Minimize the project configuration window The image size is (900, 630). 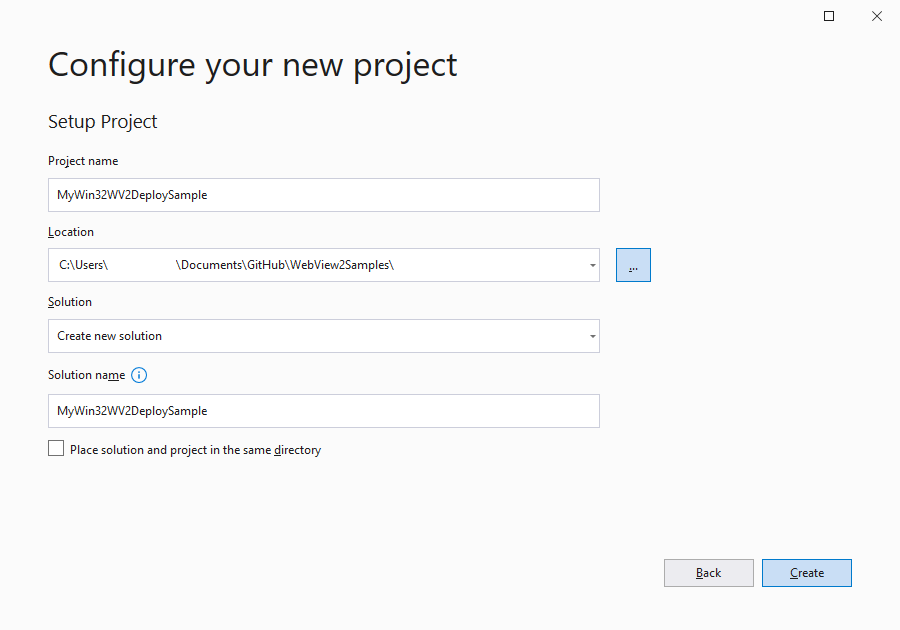click(828, 16)
